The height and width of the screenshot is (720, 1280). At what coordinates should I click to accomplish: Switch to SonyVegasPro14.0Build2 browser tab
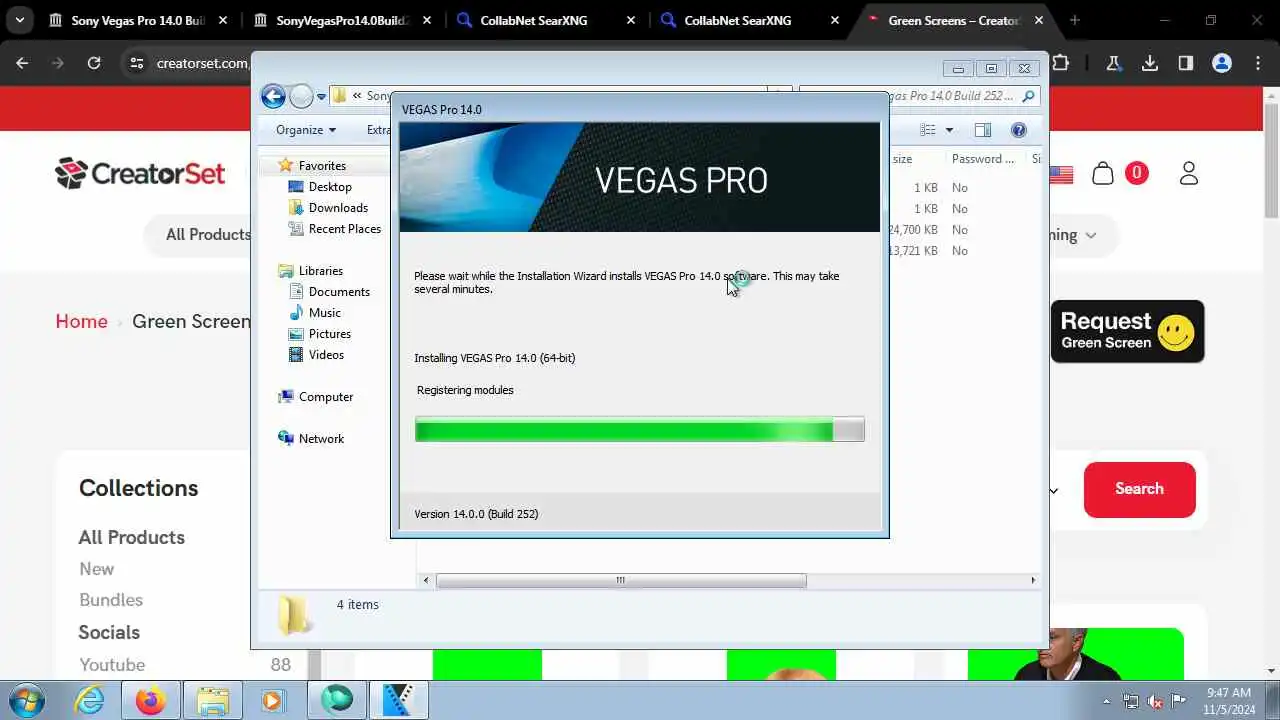point(343,20)
